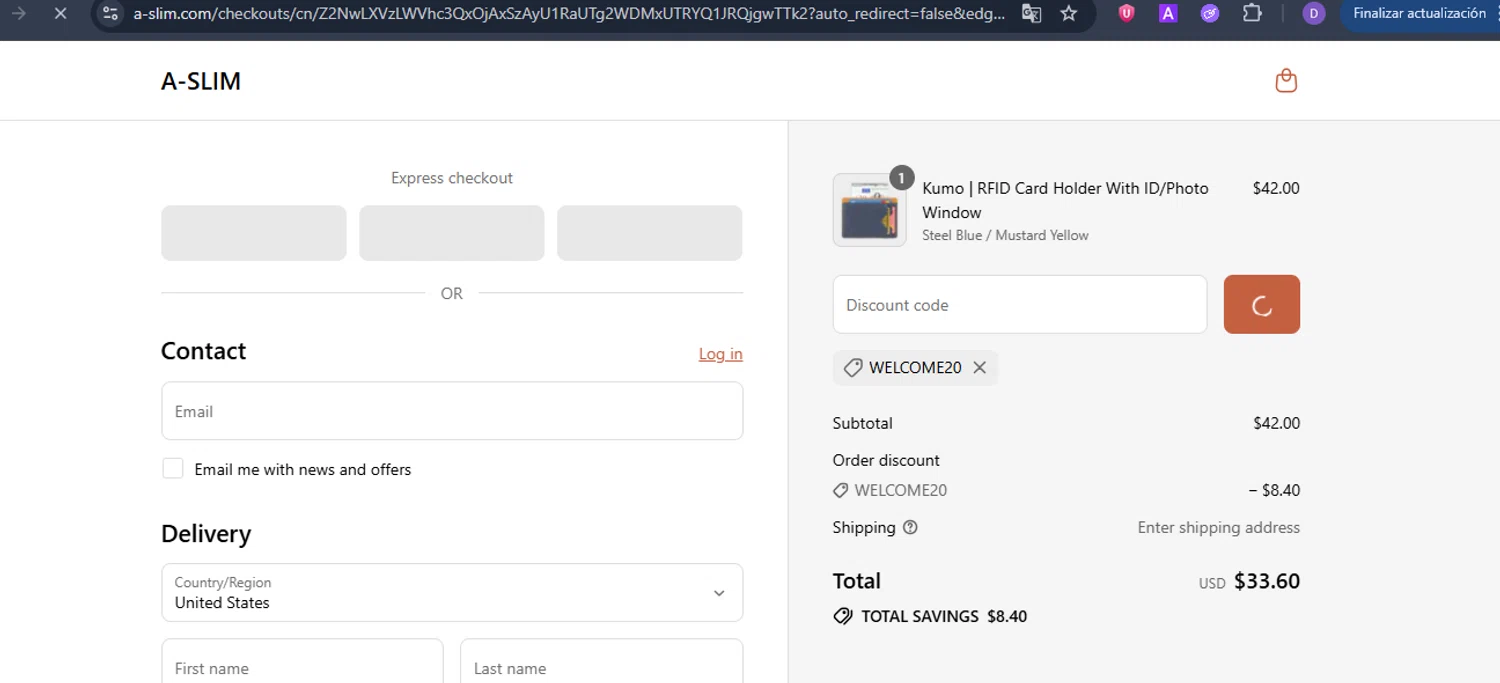Screen dimensions: 1500x683
Task: Open the purple circular extension icon
Action: click(x=1210, y=14)
